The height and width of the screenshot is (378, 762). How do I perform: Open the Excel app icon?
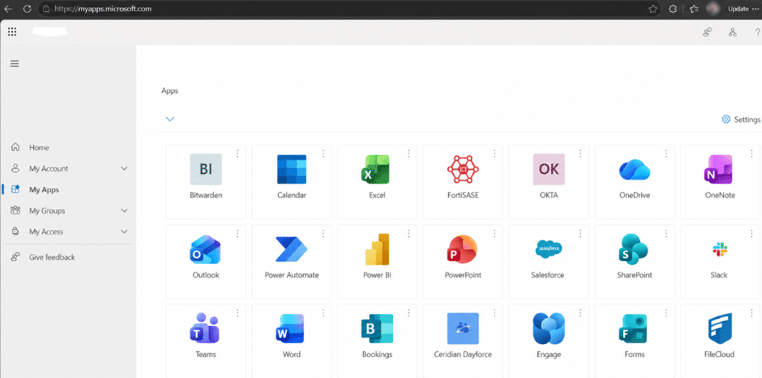pyautogui.click(x=375, y=169)
